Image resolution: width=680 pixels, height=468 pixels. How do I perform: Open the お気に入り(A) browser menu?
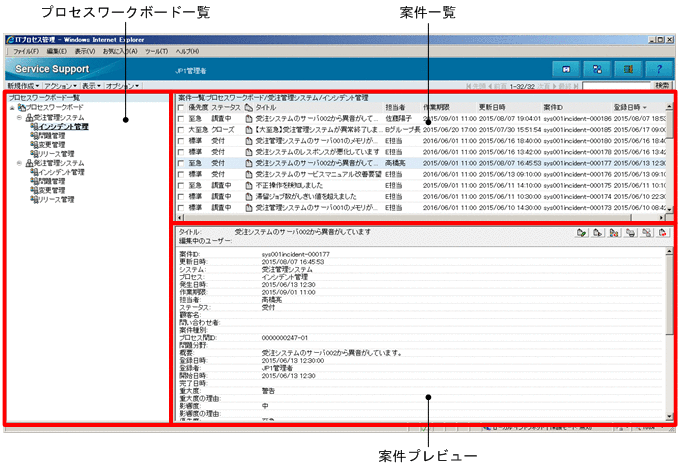[120, 51]
